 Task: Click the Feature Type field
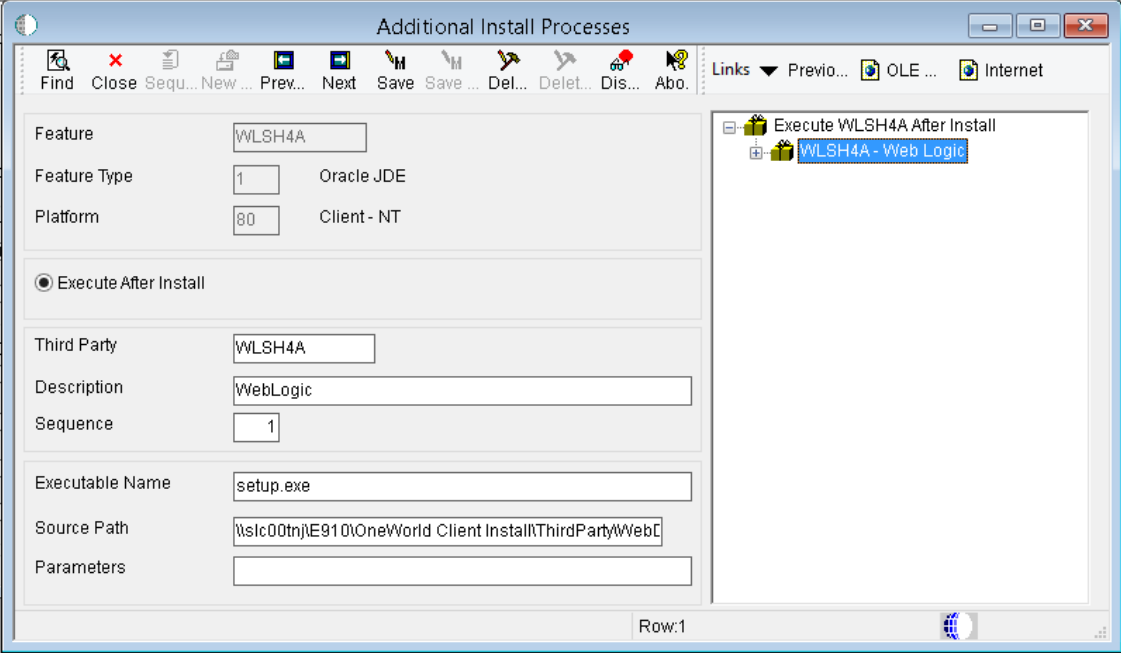point(256,180)
